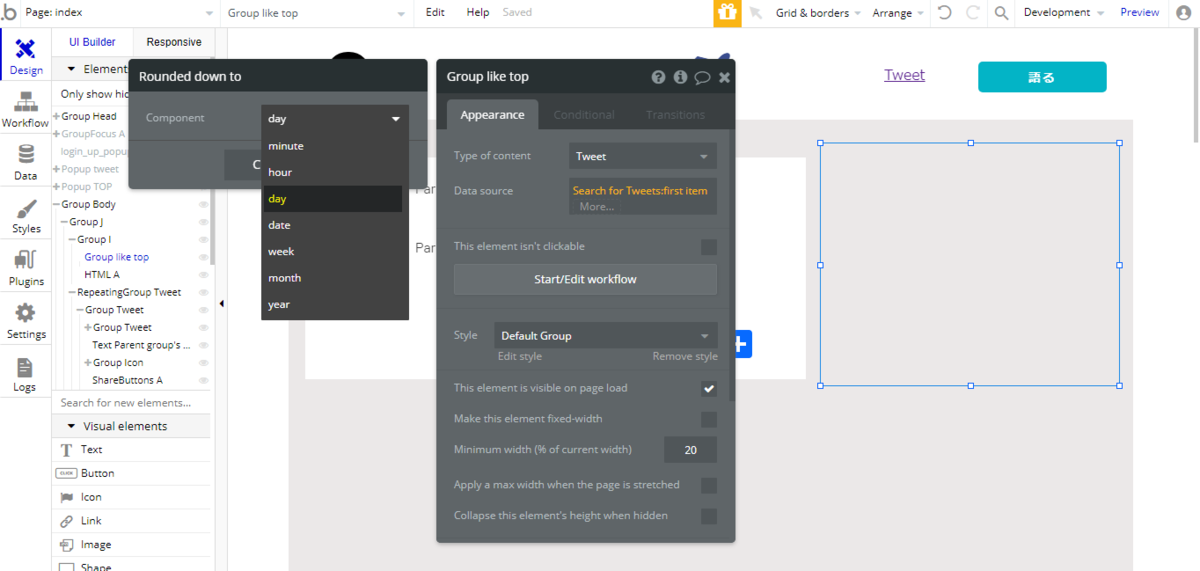
Task: Open the Edit menu
Action: pos(435,13)
